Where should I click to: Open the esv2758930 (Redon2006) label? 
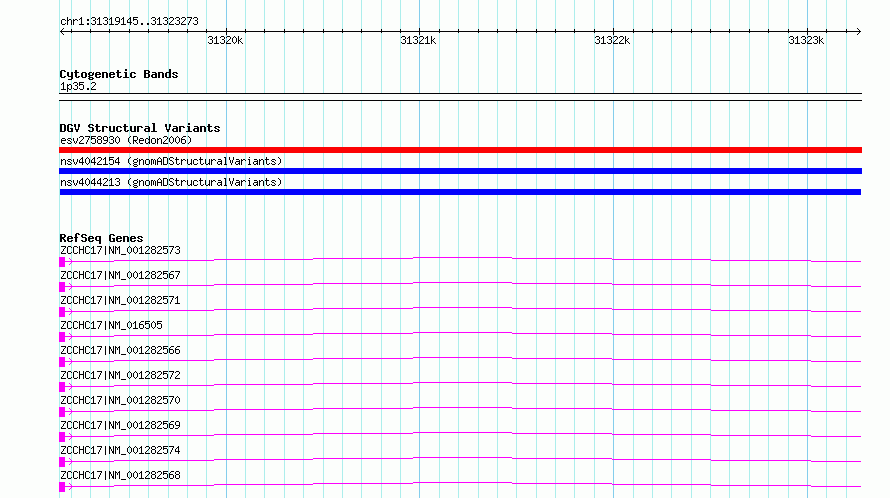tap(126, 140)
